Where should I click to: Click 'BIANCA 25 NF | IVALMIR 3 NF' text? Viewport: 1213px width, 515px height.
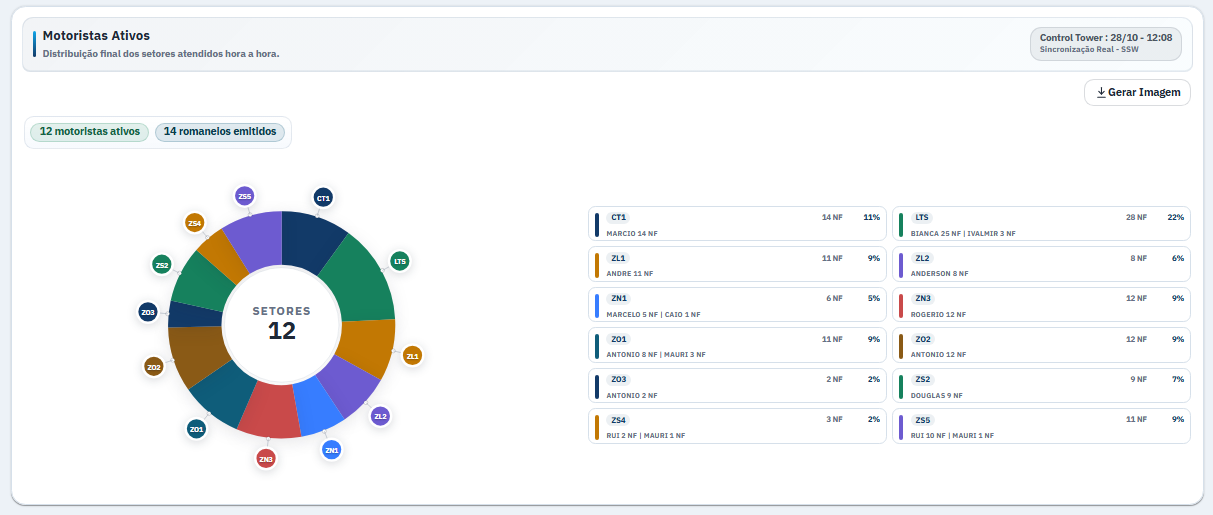pyautogui.click(x=963, y=233)
